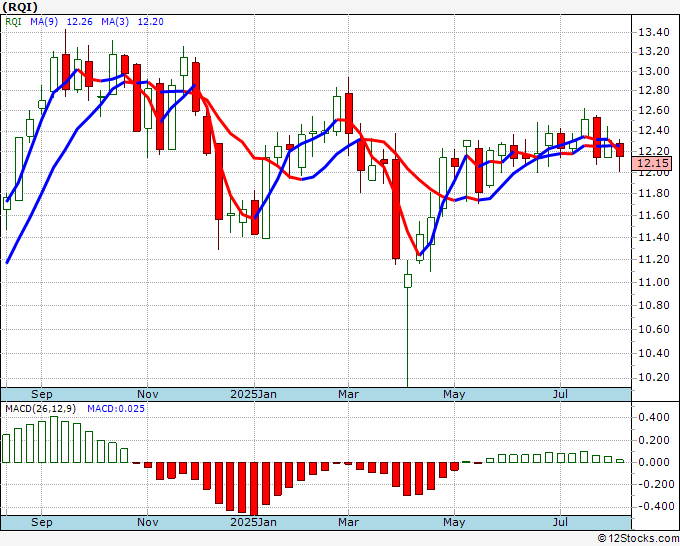Click the 10.20 price axis label
The image size is (680, 546).
tap(654, 377)
